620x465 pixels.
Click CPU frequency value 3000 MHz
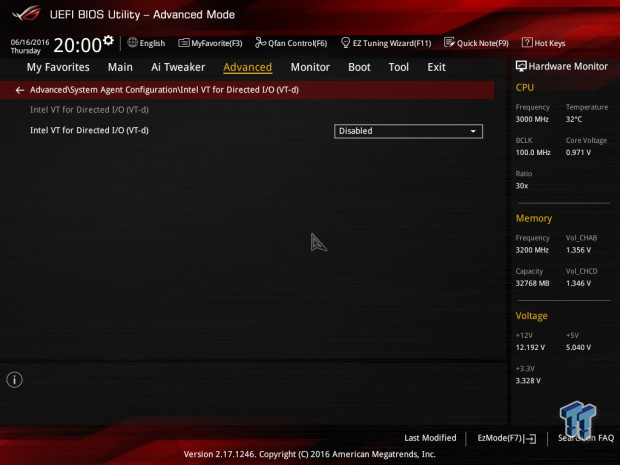tap(532, 119)
